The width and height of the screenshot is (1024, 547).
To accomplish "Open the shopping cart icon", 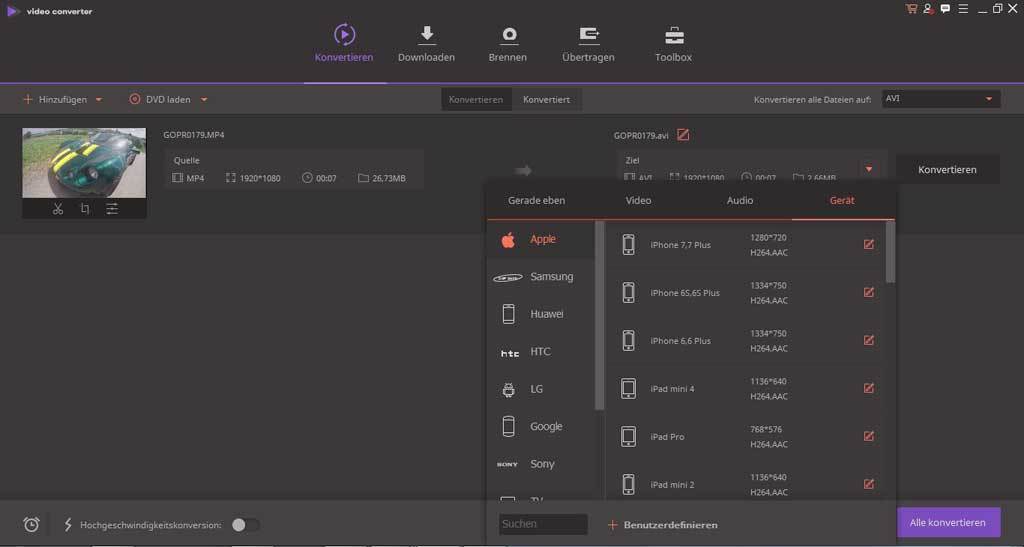I will [911, 8].
